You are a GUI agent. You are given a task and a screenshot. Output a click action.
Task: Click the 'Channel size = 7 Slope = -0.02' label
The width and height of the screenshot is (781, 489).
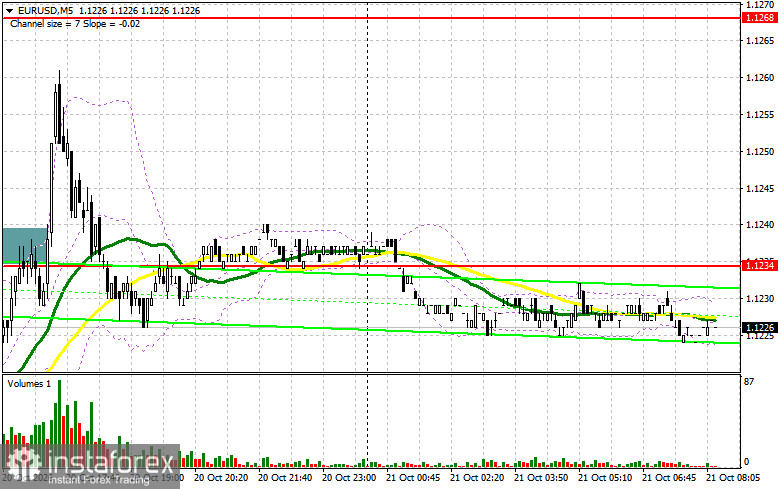pyautogui.click(x=75, y=23)
